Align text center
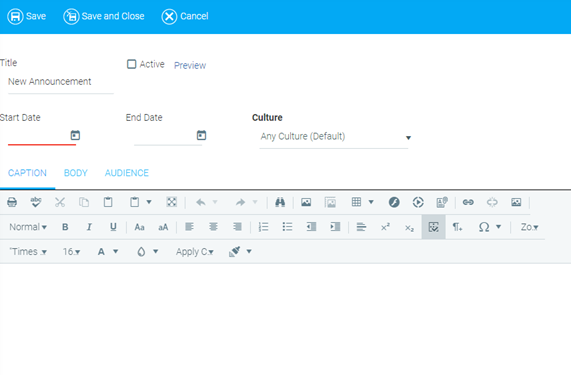Viewport: 571px width, 375px height. [x=213, y=227]
